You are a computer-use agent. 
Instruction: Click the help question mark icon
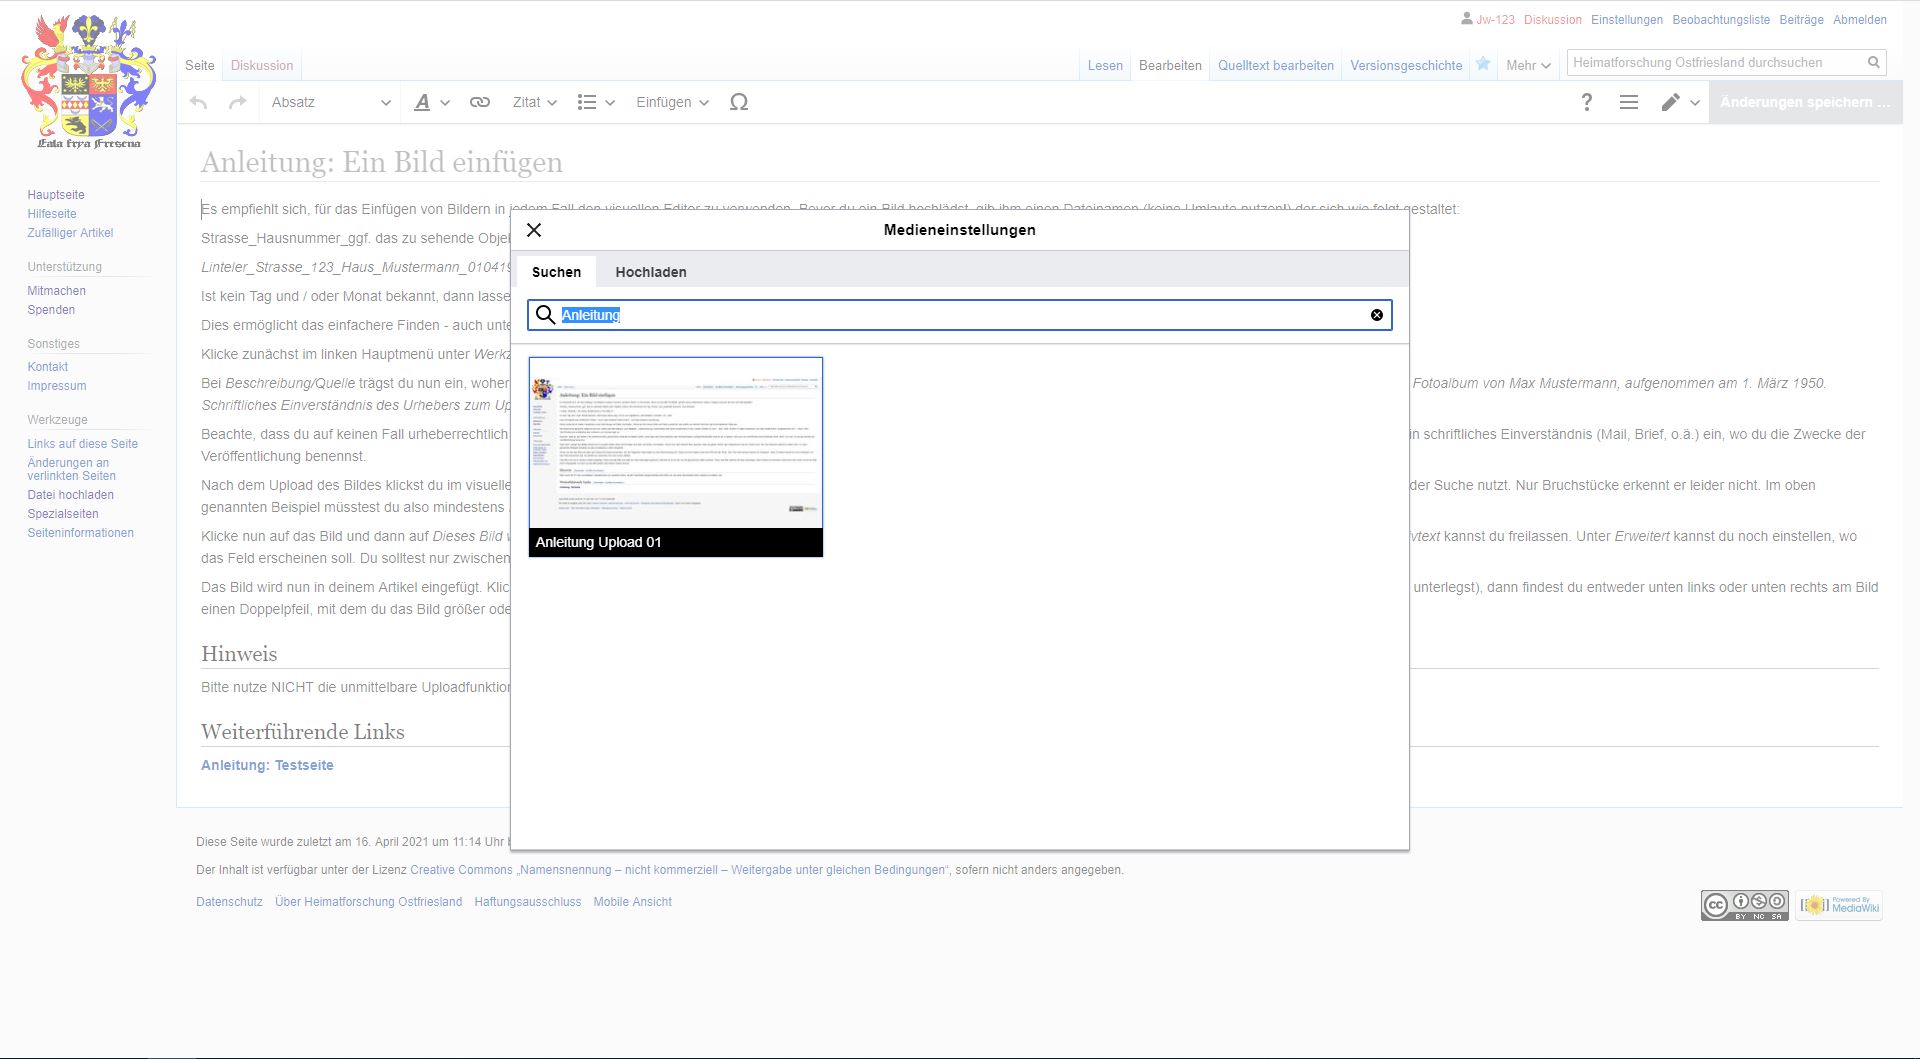click(1586, 102)
